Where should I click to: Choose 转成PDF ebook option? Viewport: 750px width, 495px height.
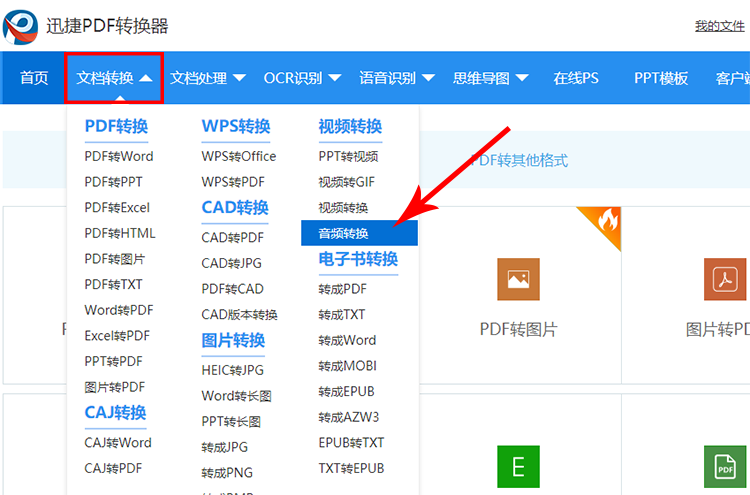point(342,289)
